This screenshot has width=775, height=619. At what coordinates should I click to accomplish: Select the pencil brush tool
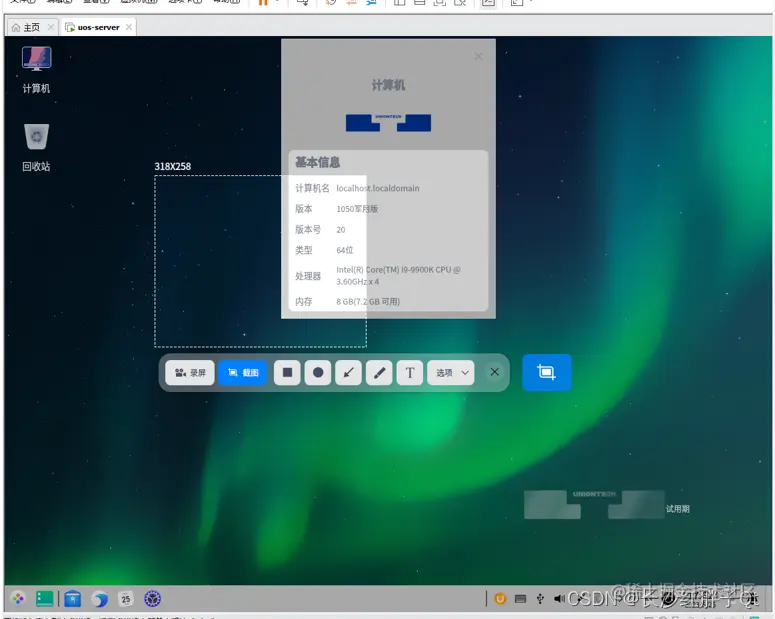click(379, 372)
